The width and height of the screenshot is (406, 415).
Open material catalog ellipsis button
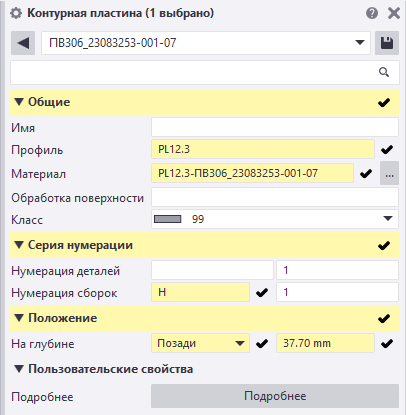tap(389, 173)
